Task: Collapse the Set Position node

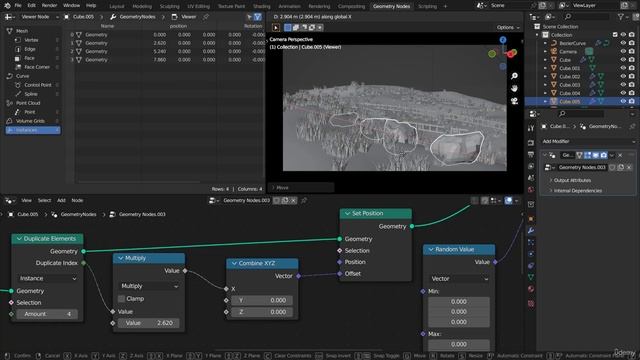Action: click(x=347, y=213)
